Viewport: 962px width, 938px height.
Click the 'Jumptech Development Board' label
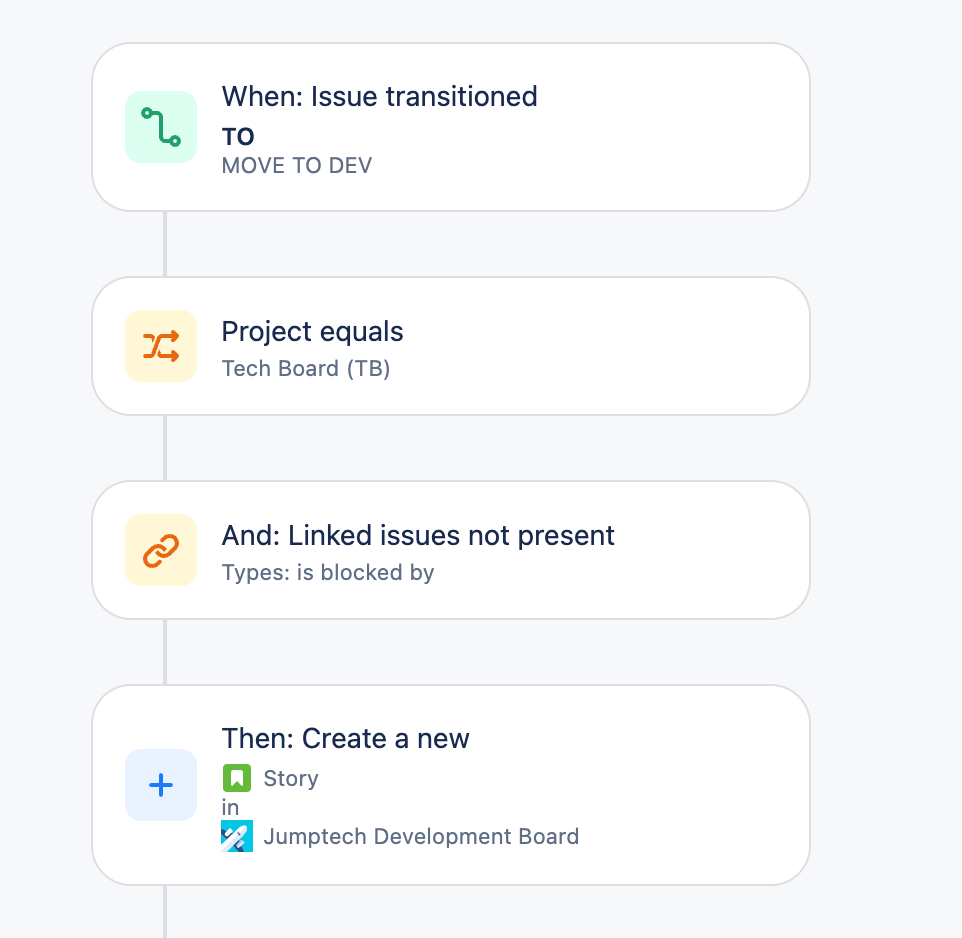point(421,836)
